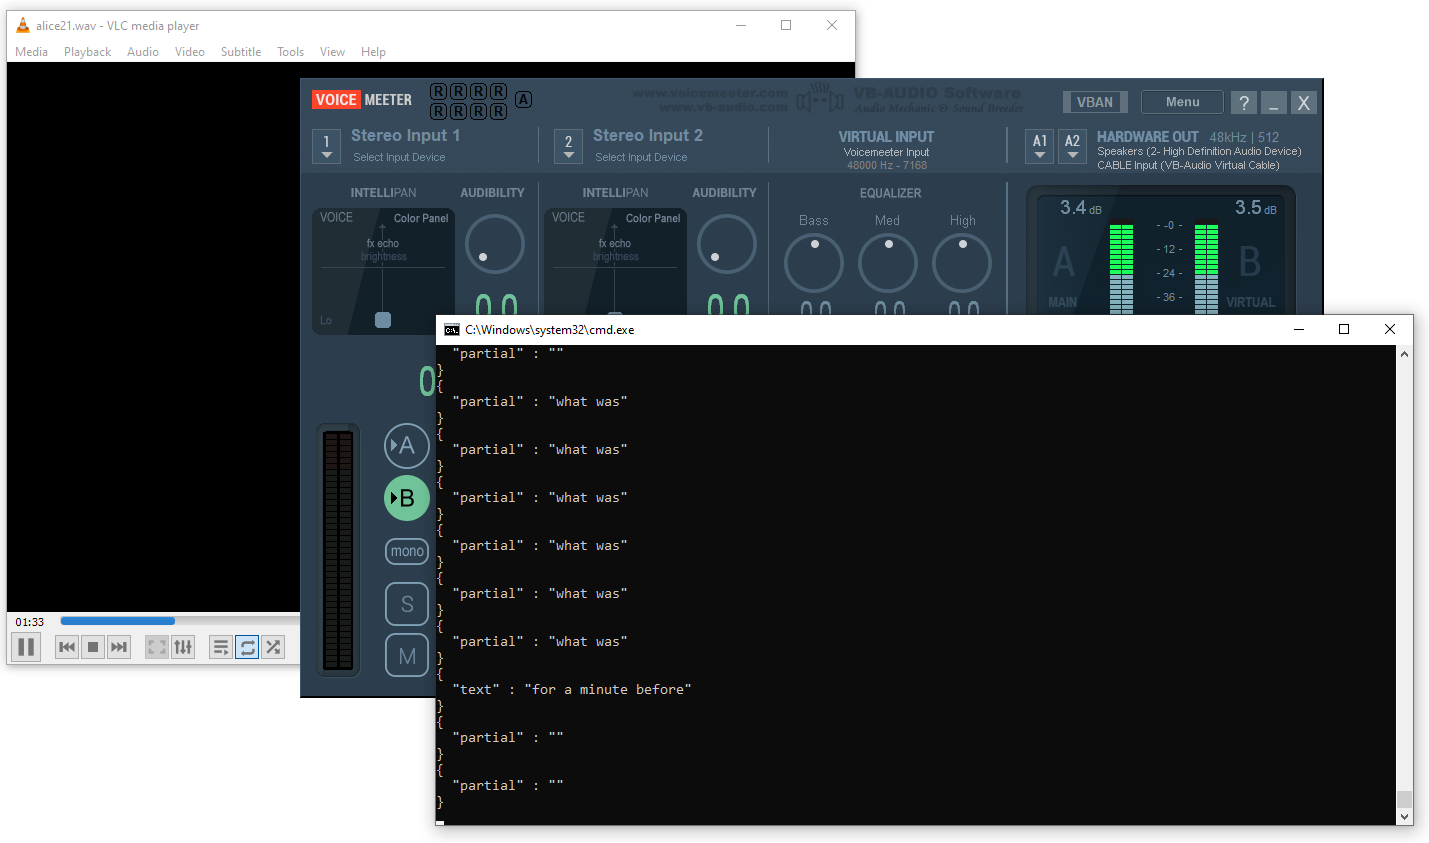
Task: Open the VLC Playback menu
Action: 87,52
